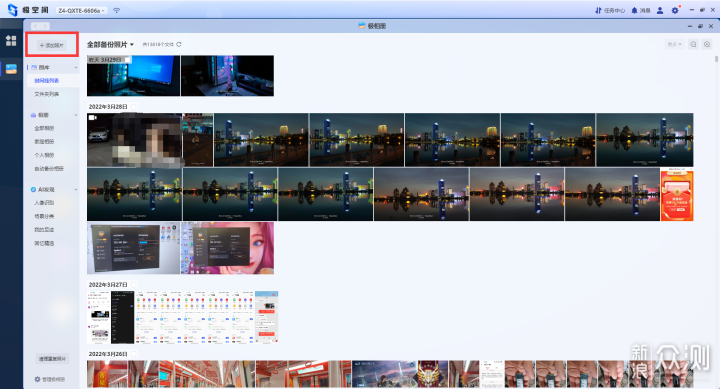Image resolution: width=720 pixels, height=389 pixels.
Task: Check the 2022年3月27日 date checkbox
Action: pos(134,285)
